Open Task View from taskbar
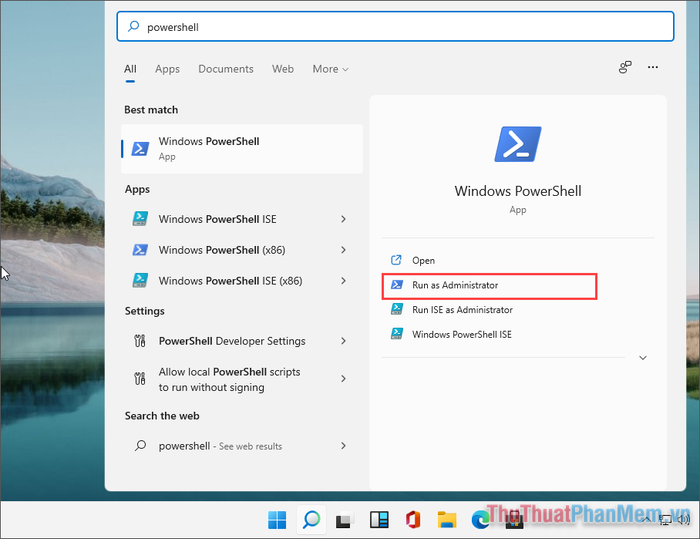This screenshot has width=700, height=539. coord(345,520)
